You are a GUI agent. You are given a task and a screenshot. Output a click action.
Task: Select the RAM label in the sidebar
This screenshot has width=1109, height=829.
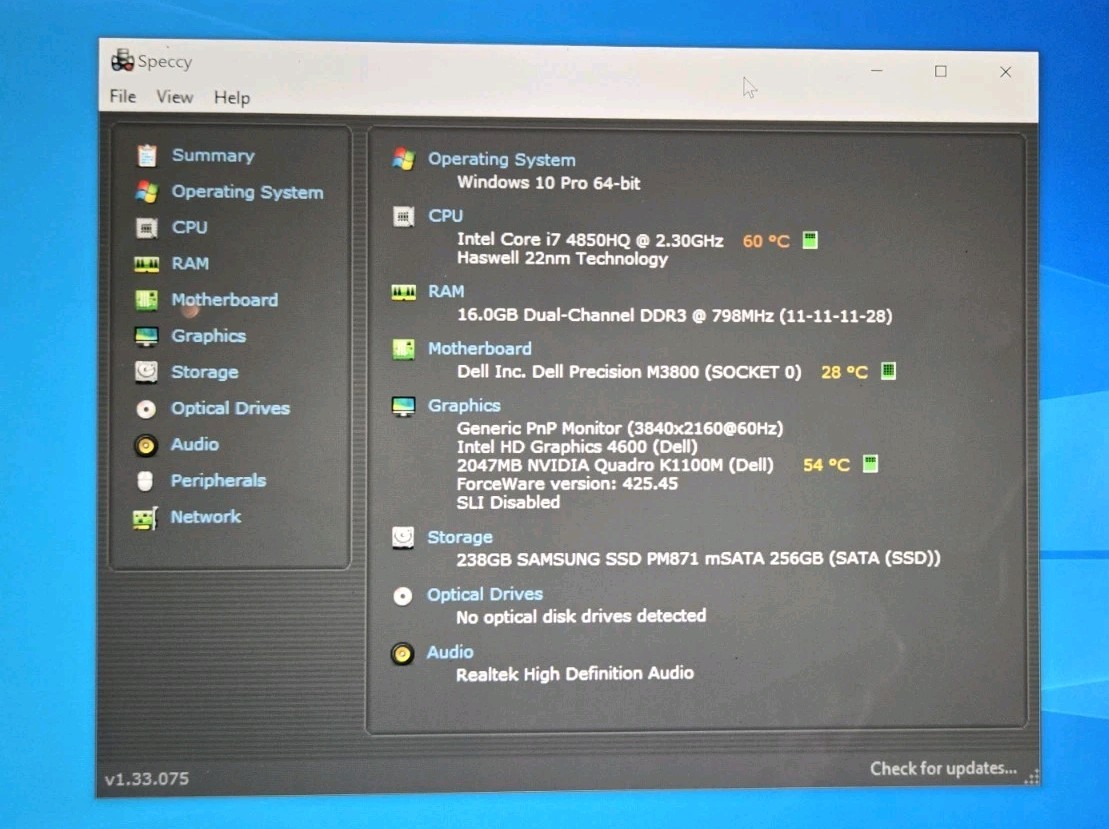tap(190, 264)
